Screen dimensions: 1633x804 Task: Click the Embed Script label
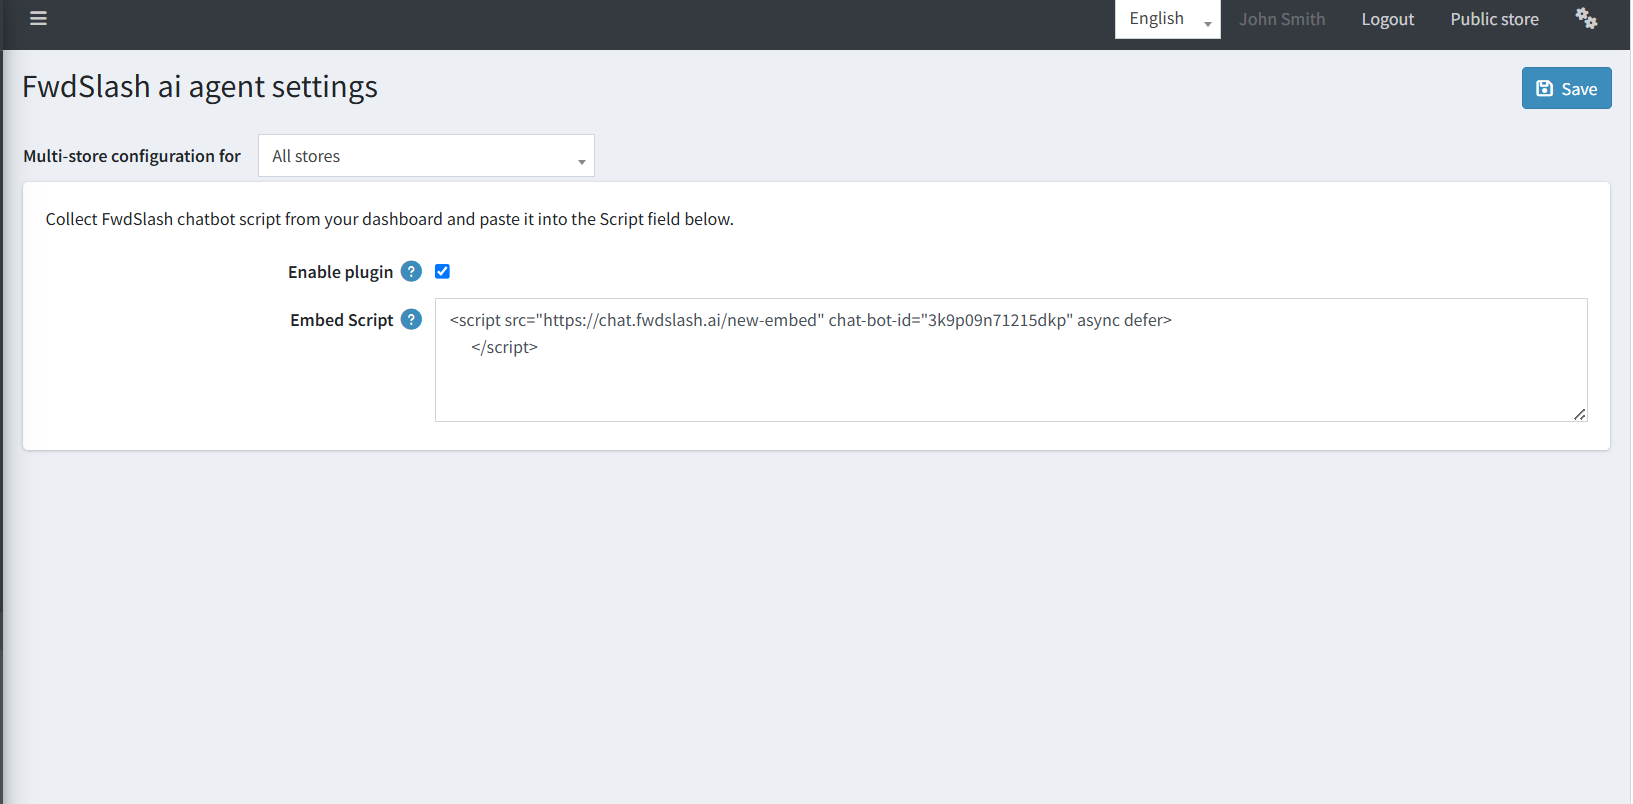tap(341, 320)
